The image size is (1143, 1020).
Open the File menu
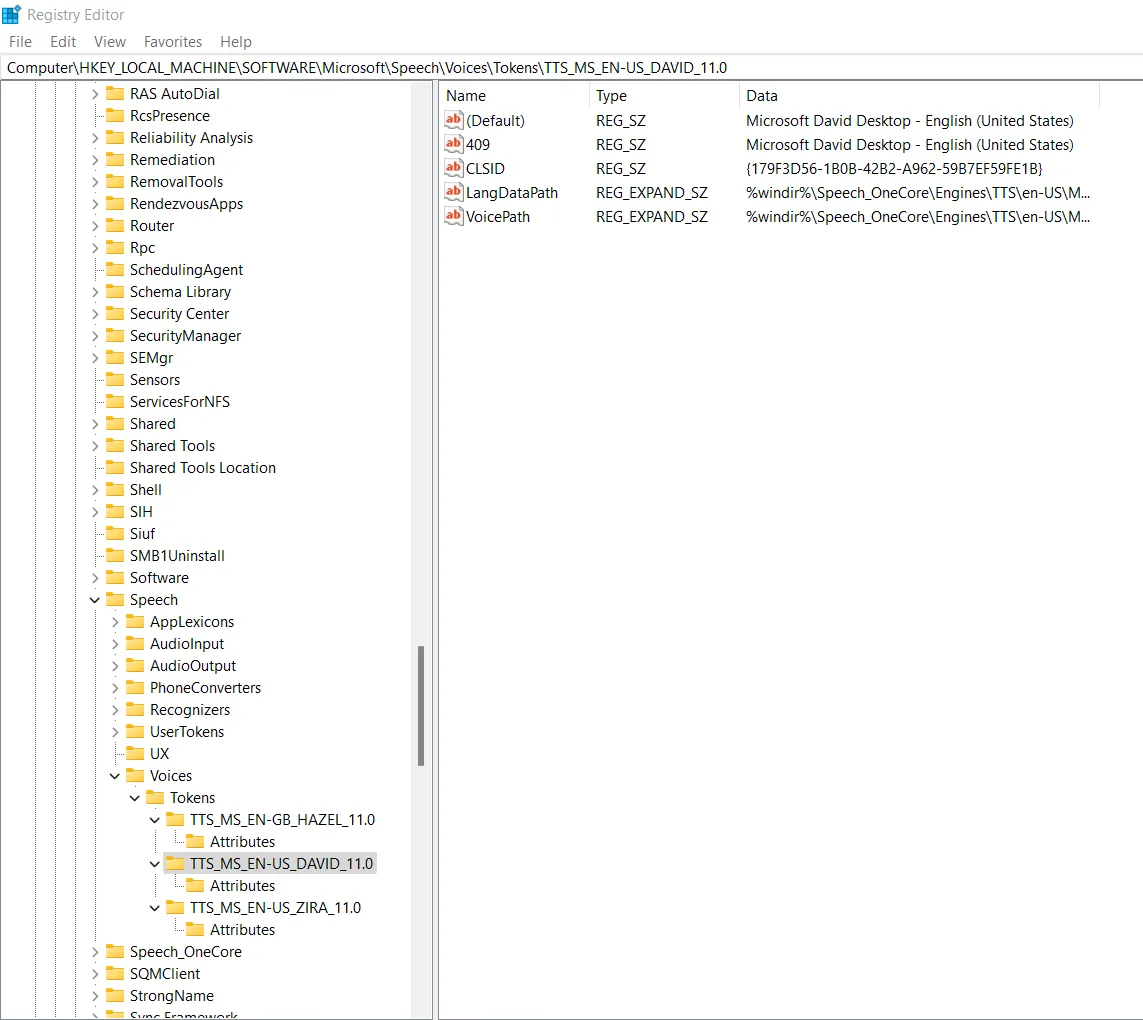coord(20,42)
